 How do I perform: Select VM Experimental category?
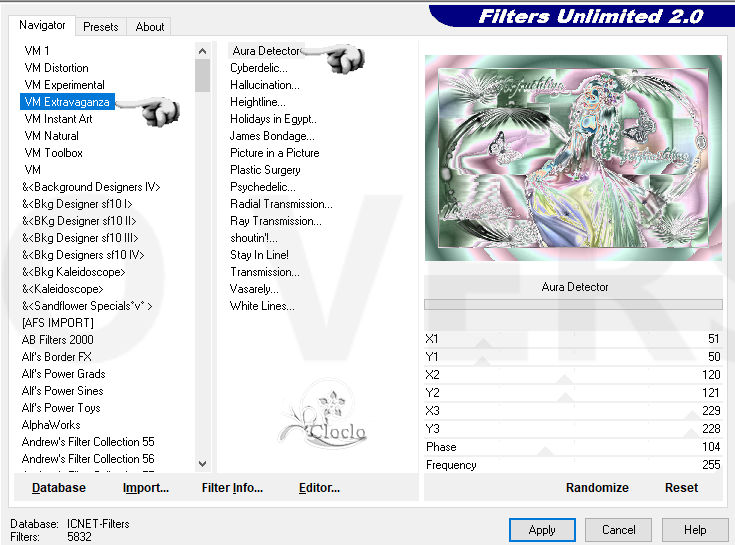pos(64,85)
